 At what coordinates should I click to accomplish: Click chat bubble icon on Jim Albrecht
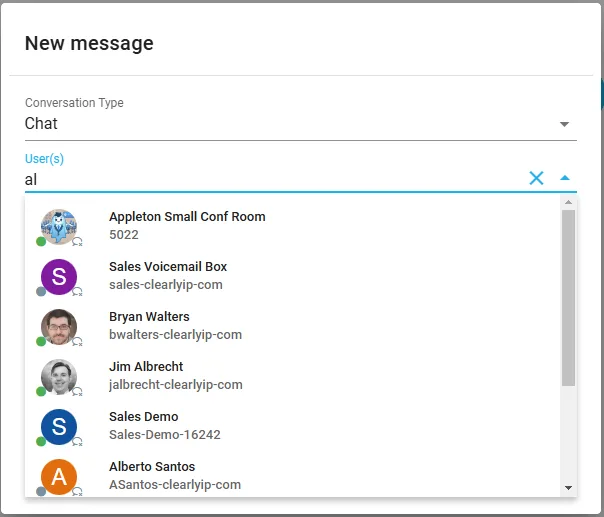pos(77,392)
